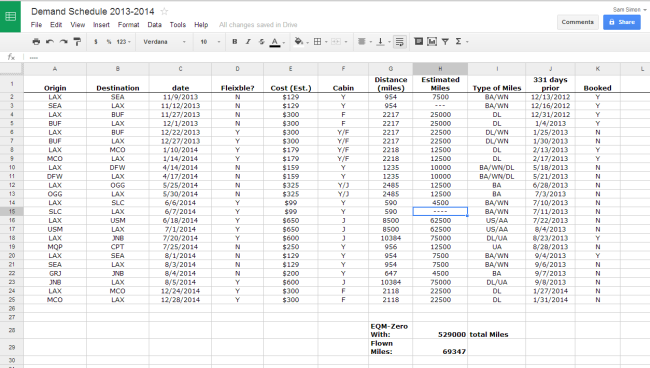Click the 'total Miles' cell
The height and width of the screenshot is (368, 650).
497,330
